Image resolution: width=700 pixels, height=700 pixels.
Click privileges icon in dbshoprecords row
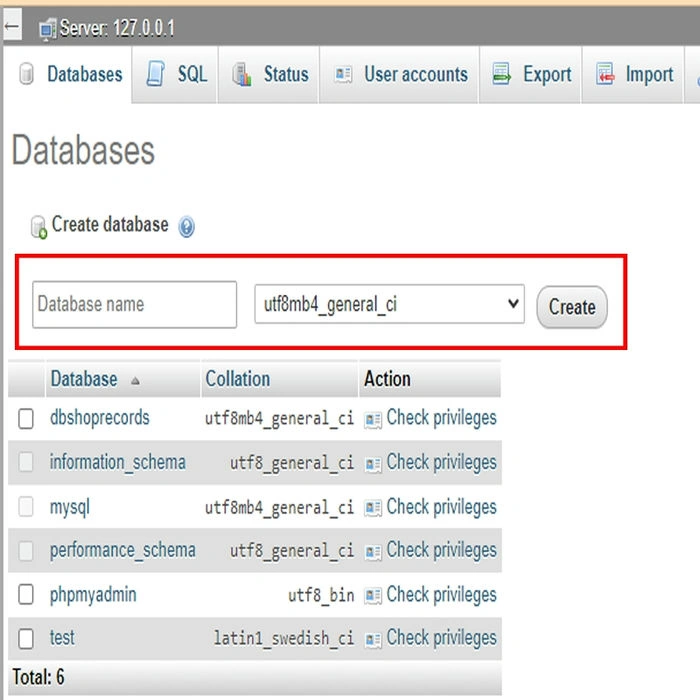tap(373, 420)
